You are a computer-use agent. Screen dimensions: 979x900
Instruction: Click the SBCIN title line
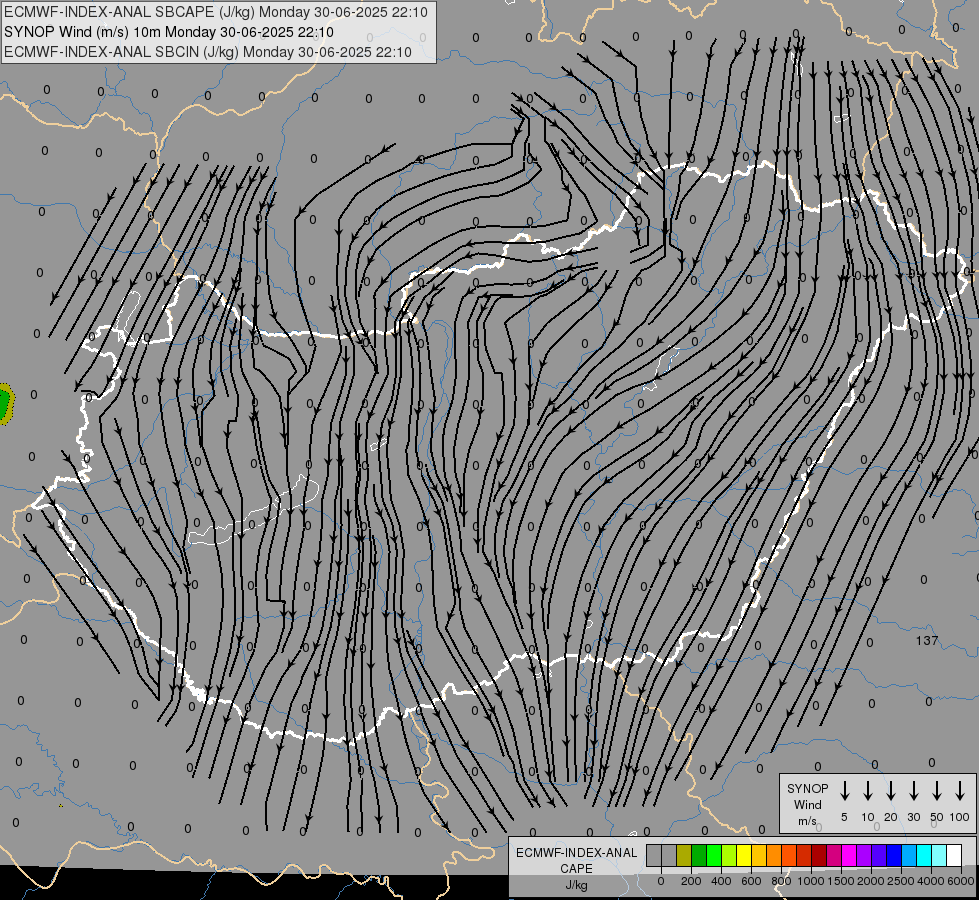tap(208, 52)
